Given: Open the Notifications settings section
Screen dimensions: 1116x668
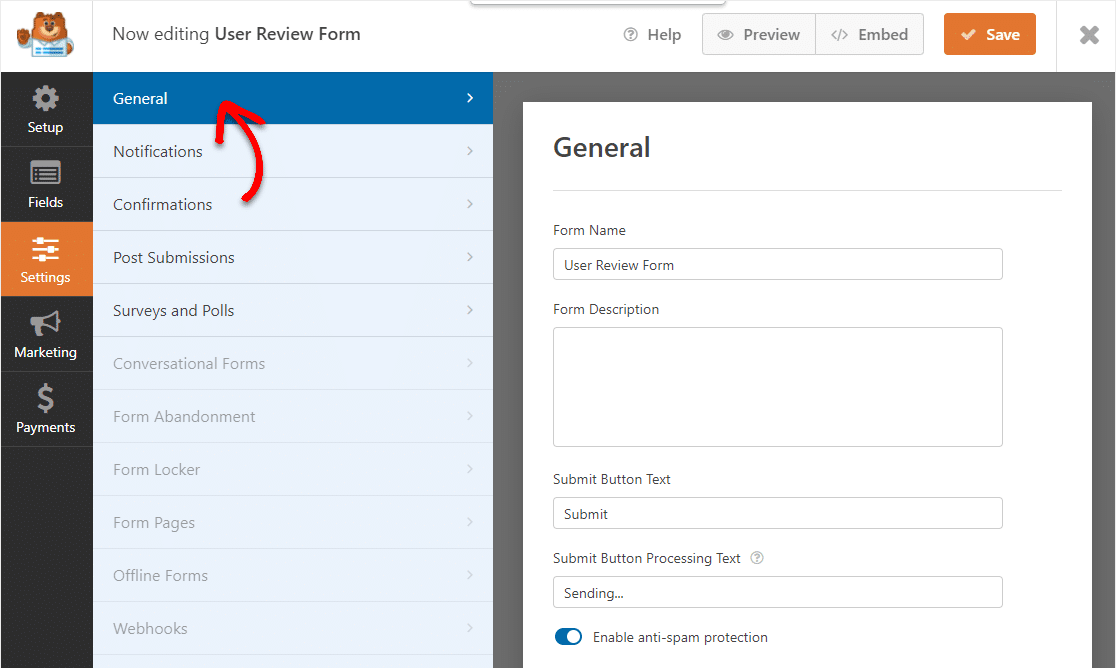Looking at the screenshot, I should click(293, 151).
